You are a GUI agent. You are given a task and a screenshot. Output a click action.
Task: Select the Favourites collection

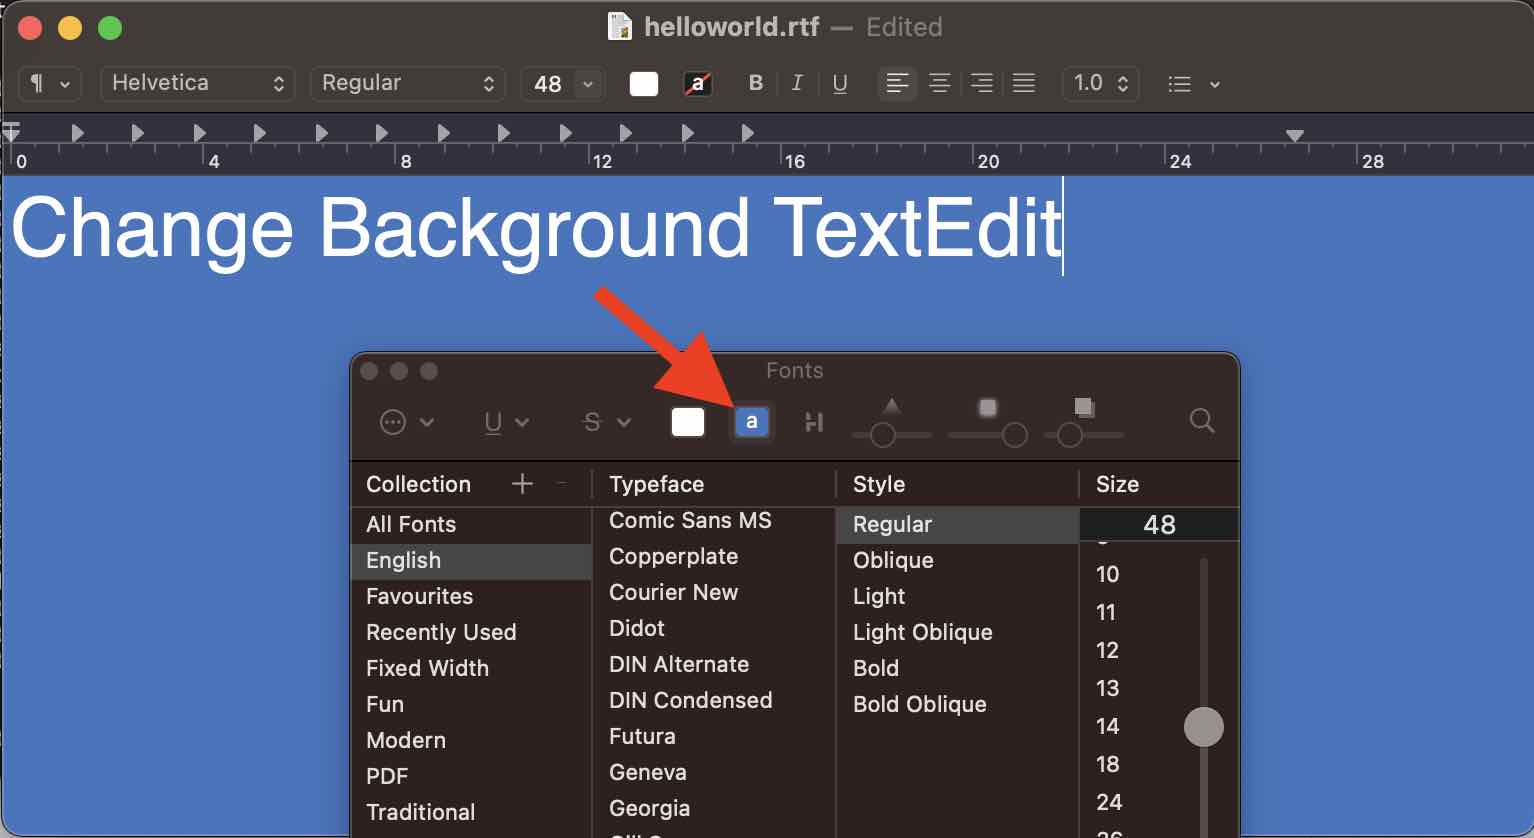tap(419, 596)
